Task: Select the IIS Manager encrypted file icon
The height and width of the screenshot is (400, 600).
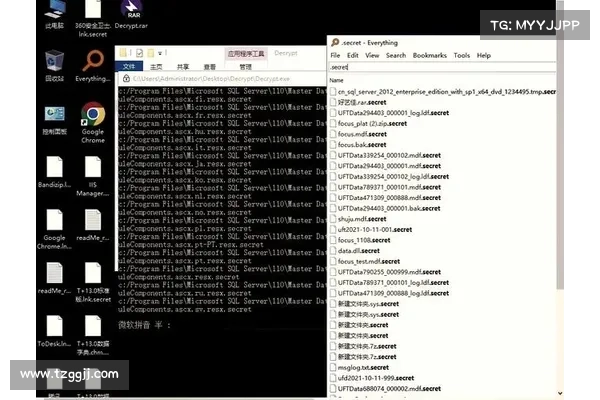Action: coord(93,176)
